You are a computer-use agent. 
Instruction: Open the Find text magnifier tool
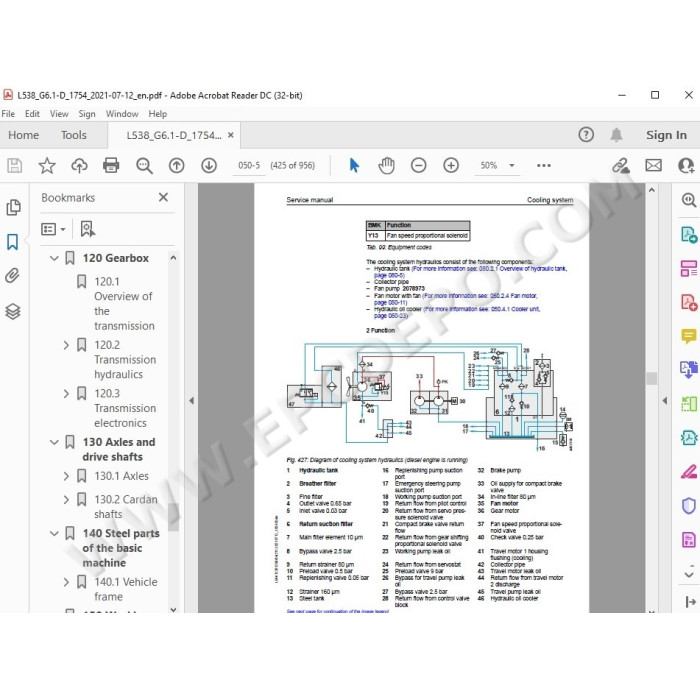(x=144, y=166)
